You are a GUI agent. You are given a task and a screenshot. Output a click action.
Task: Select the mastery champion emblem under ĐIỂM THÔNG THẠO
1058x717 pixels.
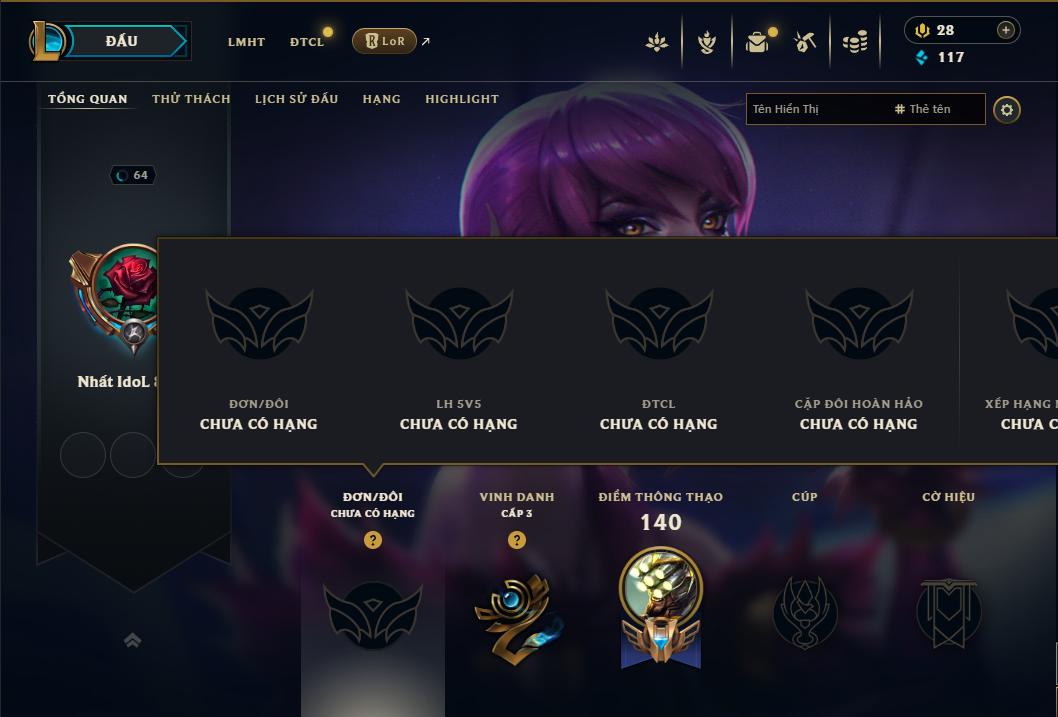point(661,607)
